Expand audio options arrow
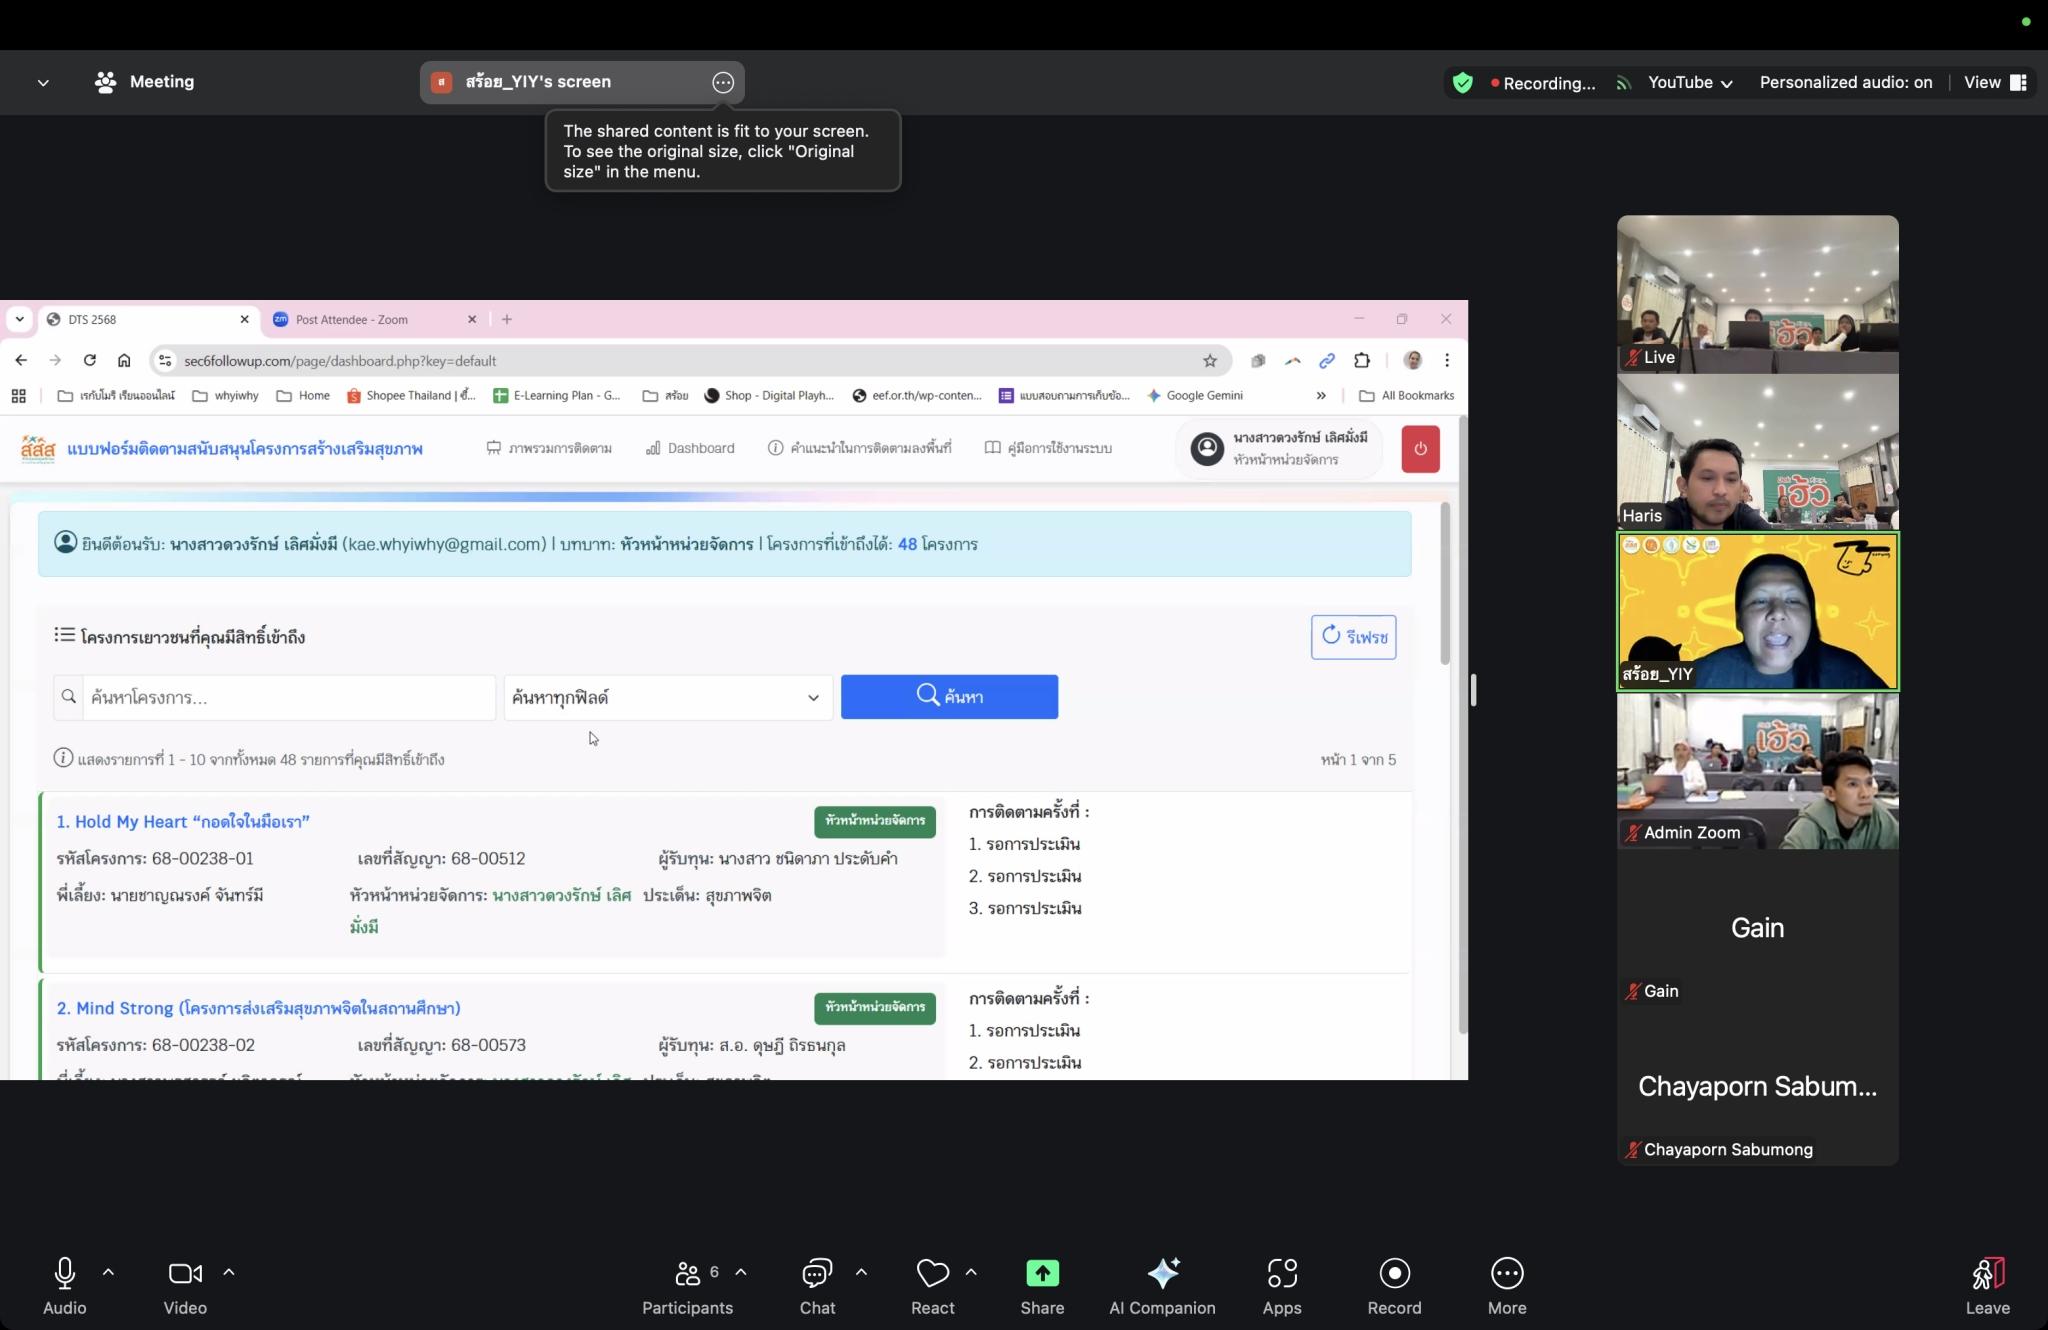Image resolution: width=2048 pixels, height=1330 pixels. [108, 1272]
